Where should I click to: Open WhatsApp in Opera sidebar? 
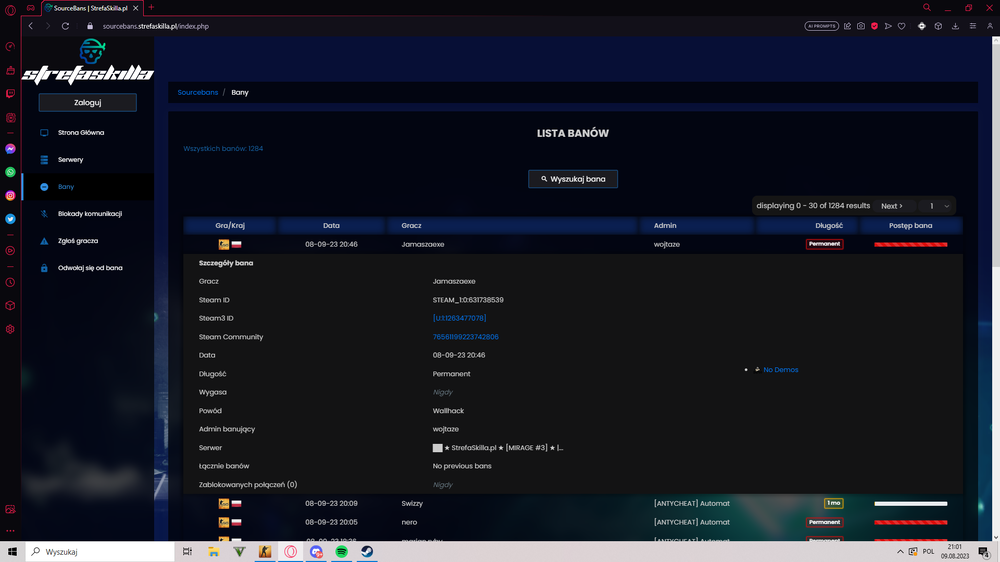point(10,172)
